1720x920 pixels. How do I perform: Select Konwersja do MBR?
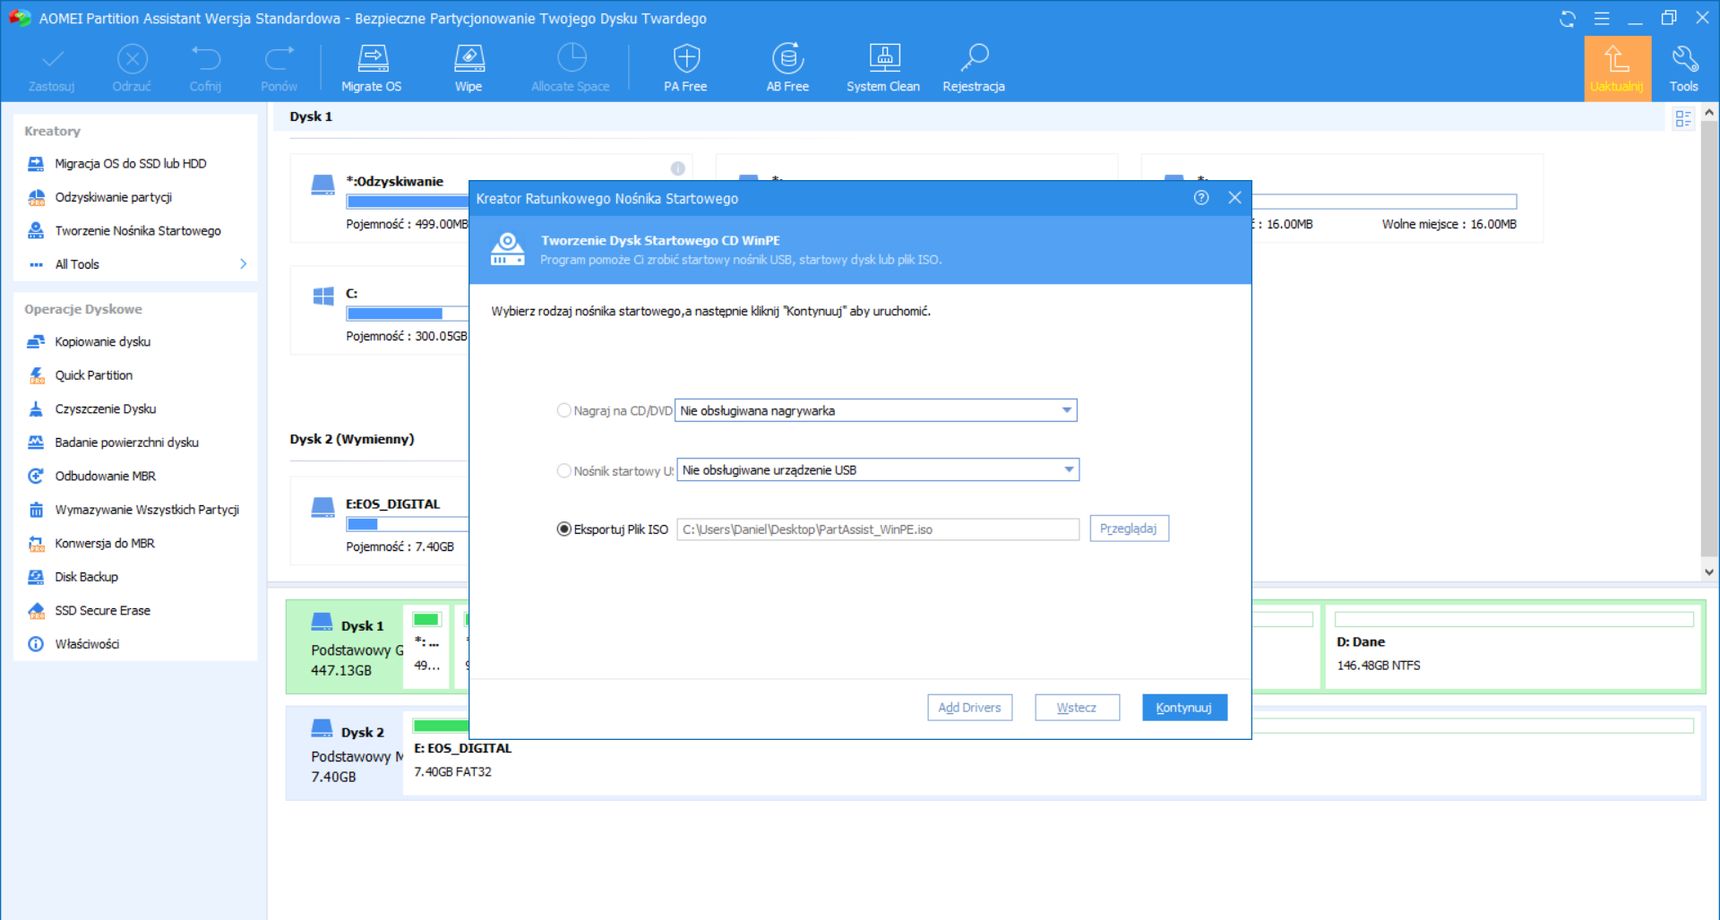[x=104, y=543]
